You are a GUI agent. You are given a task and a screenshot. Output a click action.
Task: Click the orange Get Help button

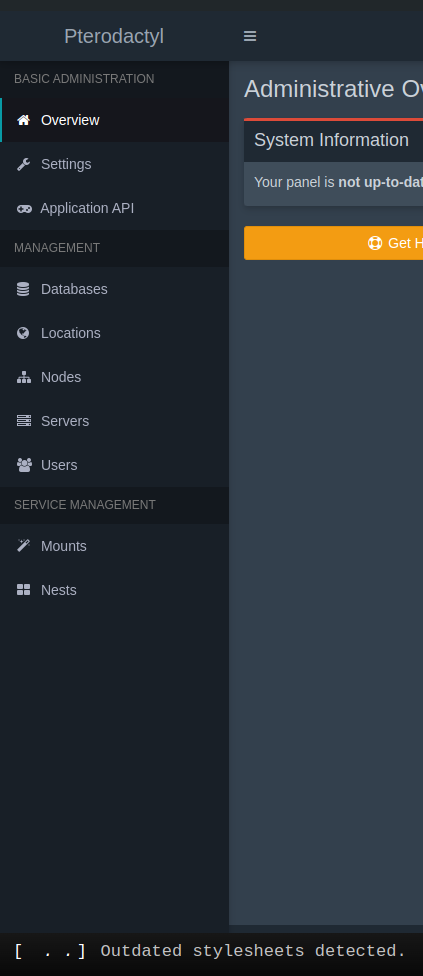click(x=333, y=243)
